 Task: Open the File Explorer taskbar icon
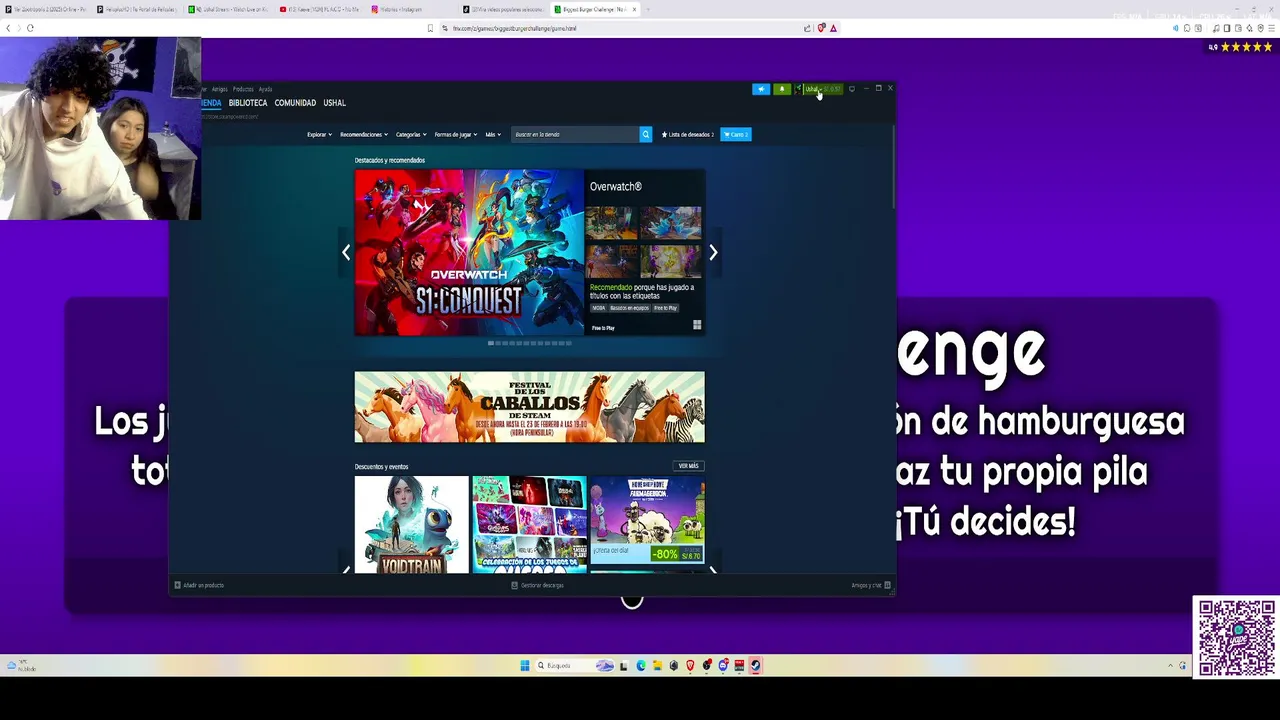coord(657,665)
